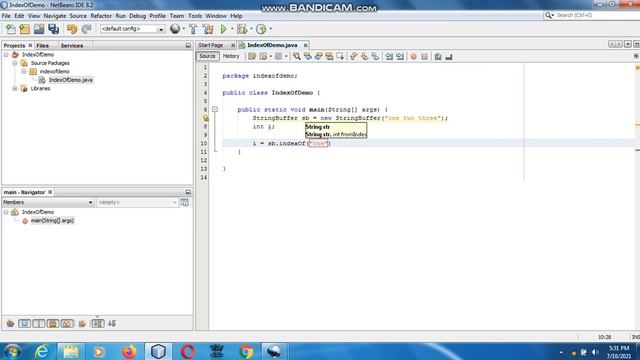Toggle Show Fields in Navigator footer
Screen dimensions: 640x360
pyautogui.click(x=24, y=324)
